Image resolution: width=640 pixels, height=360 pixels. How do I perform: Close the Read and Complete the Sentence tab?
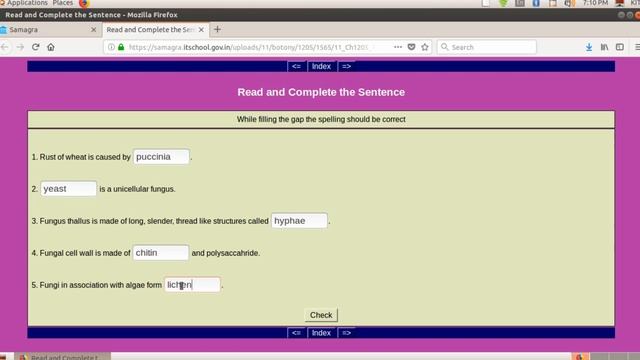(201, 30)
